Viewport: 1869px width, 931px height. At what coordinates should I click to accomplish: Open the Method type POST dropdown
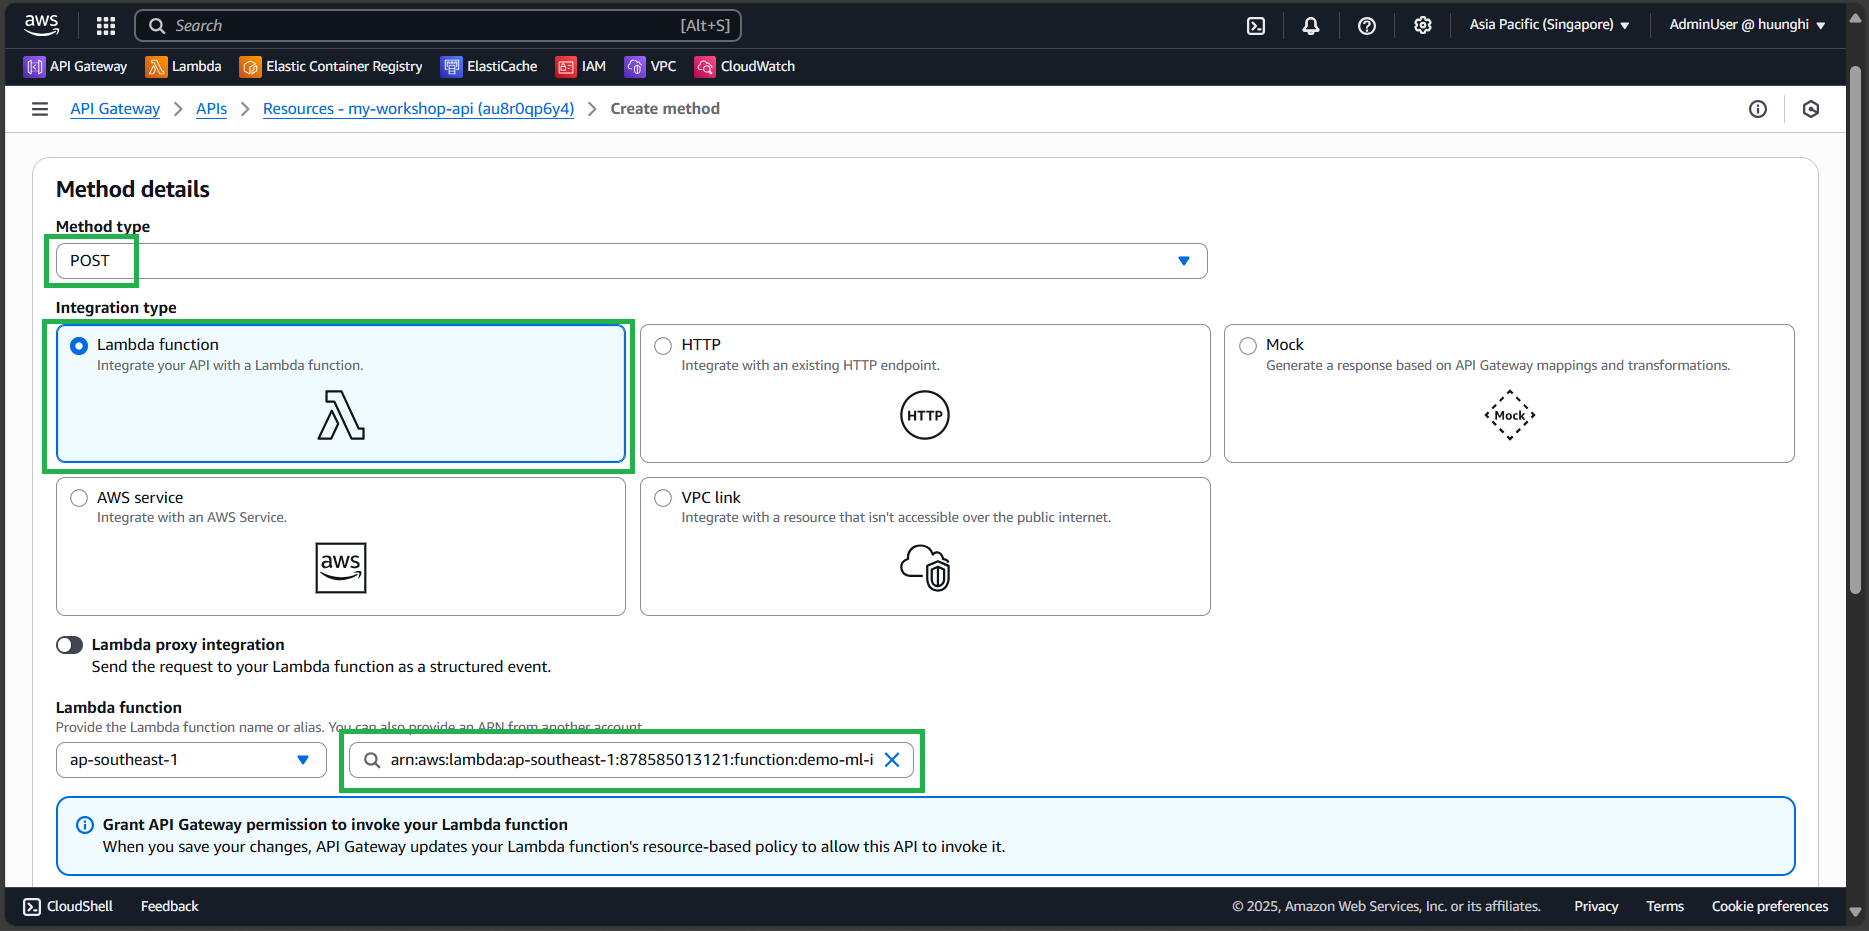(x=632, y=261)
